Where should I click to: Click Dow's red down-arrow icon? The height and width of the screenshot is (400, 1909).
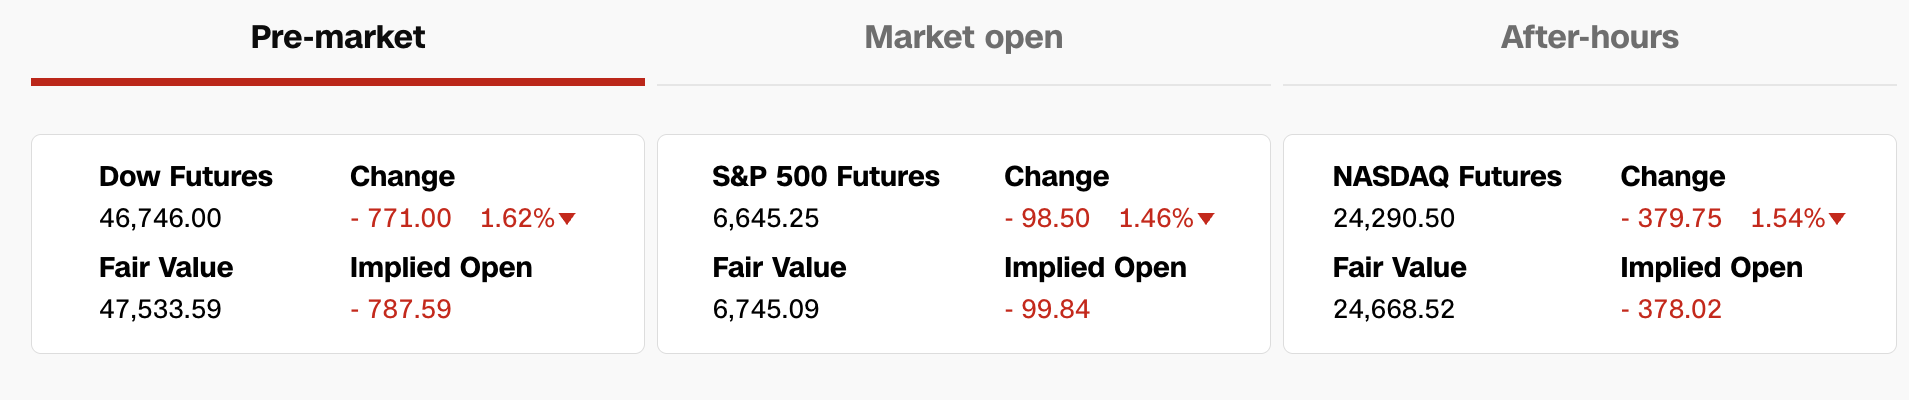(567, 219)
